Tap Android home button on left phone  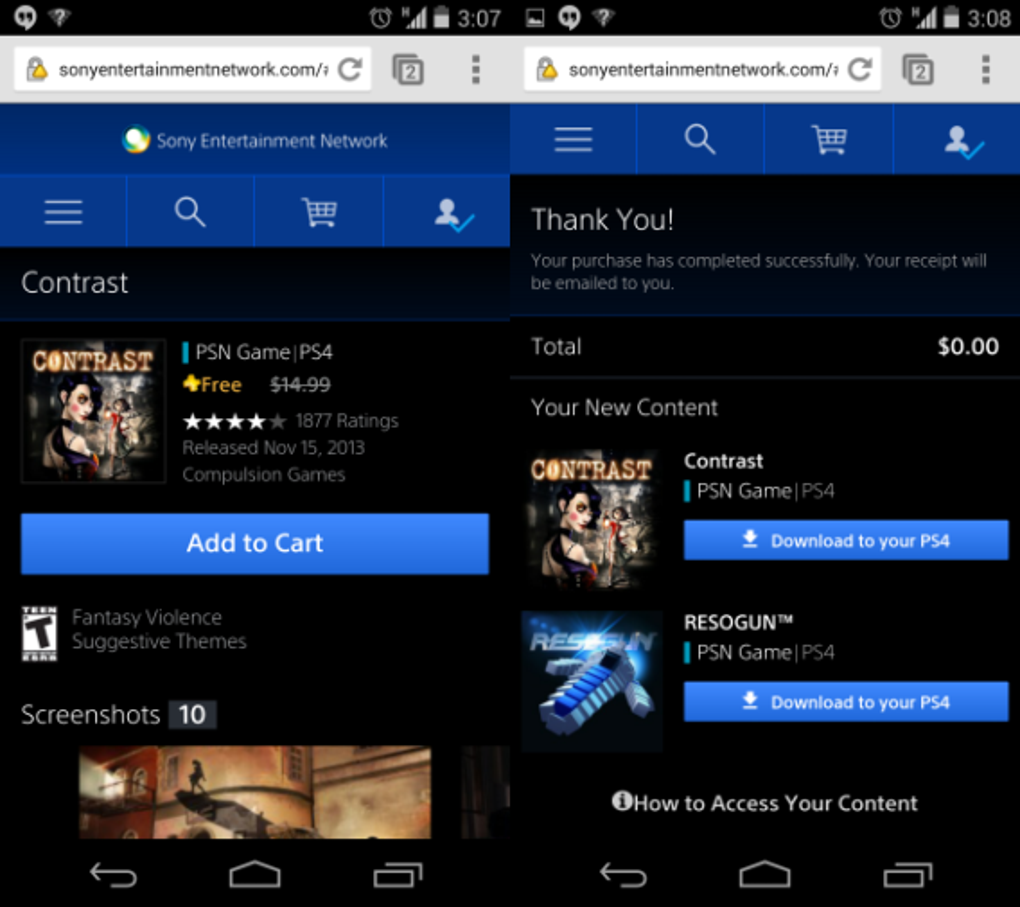pyautogui.click(x=255, y=874)
